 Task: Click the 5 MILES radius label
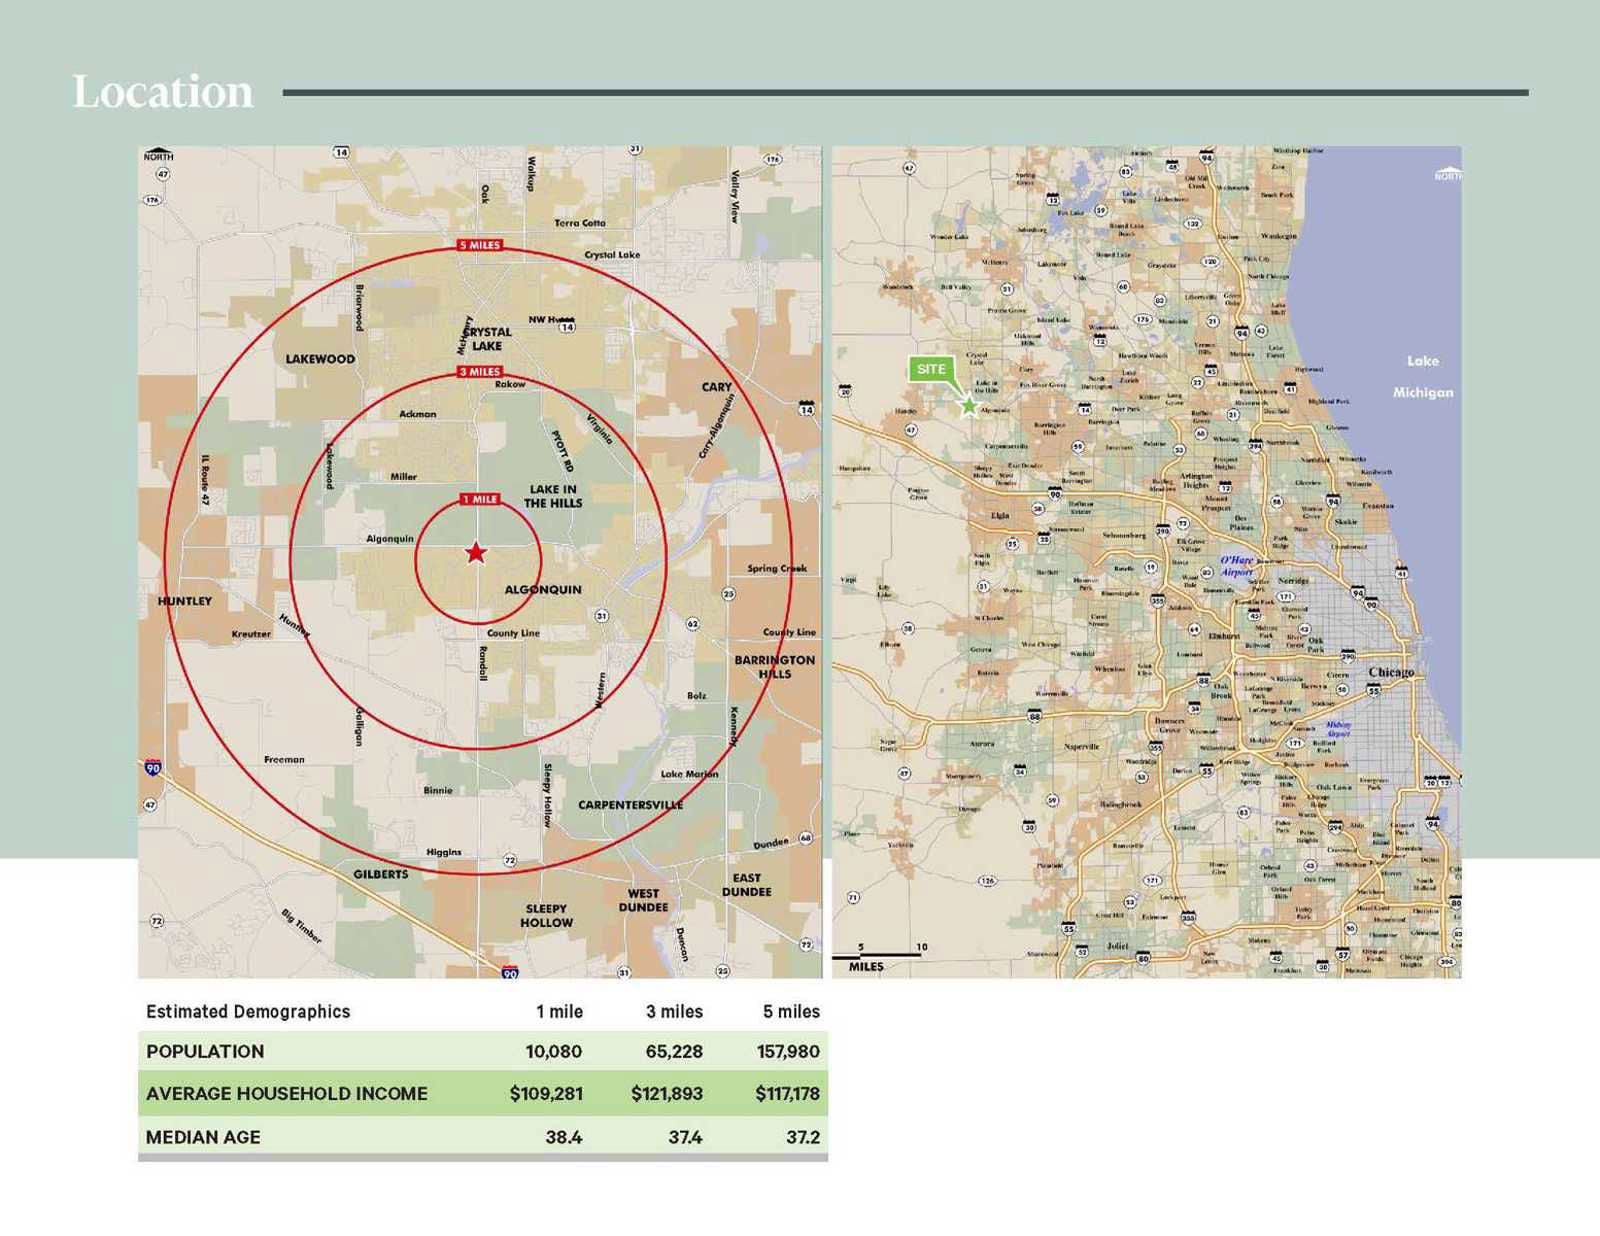click(479, 245)
